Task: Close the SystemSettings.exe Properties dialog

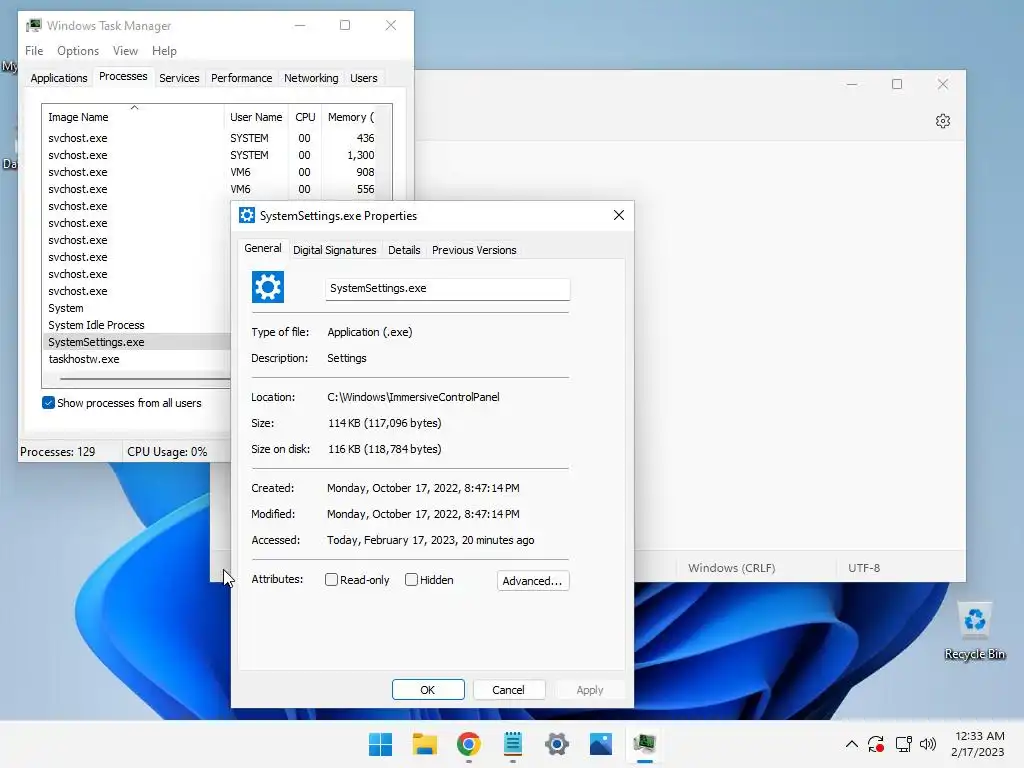Action: (618, 216)
